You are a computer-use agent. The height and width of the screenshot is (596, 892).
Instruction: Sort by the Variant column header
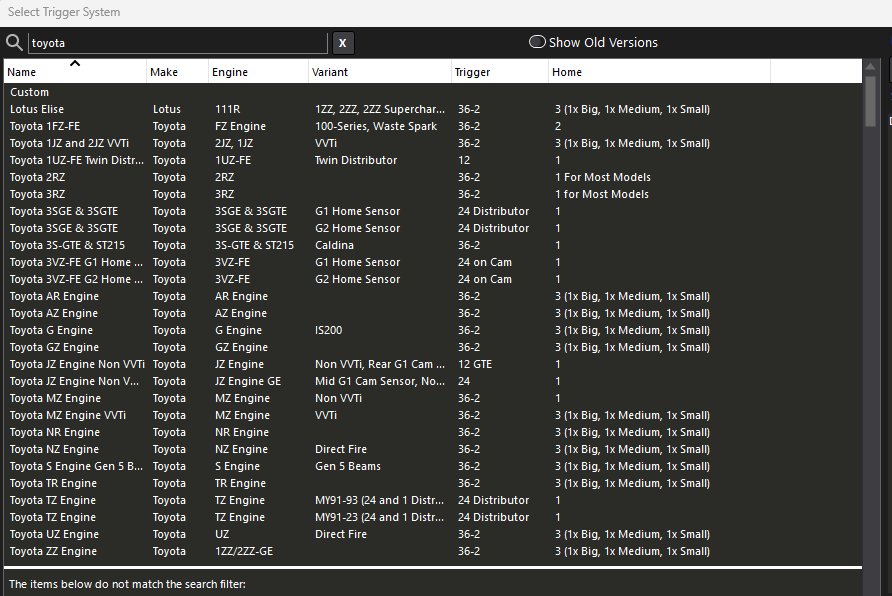tap(379, 72)
